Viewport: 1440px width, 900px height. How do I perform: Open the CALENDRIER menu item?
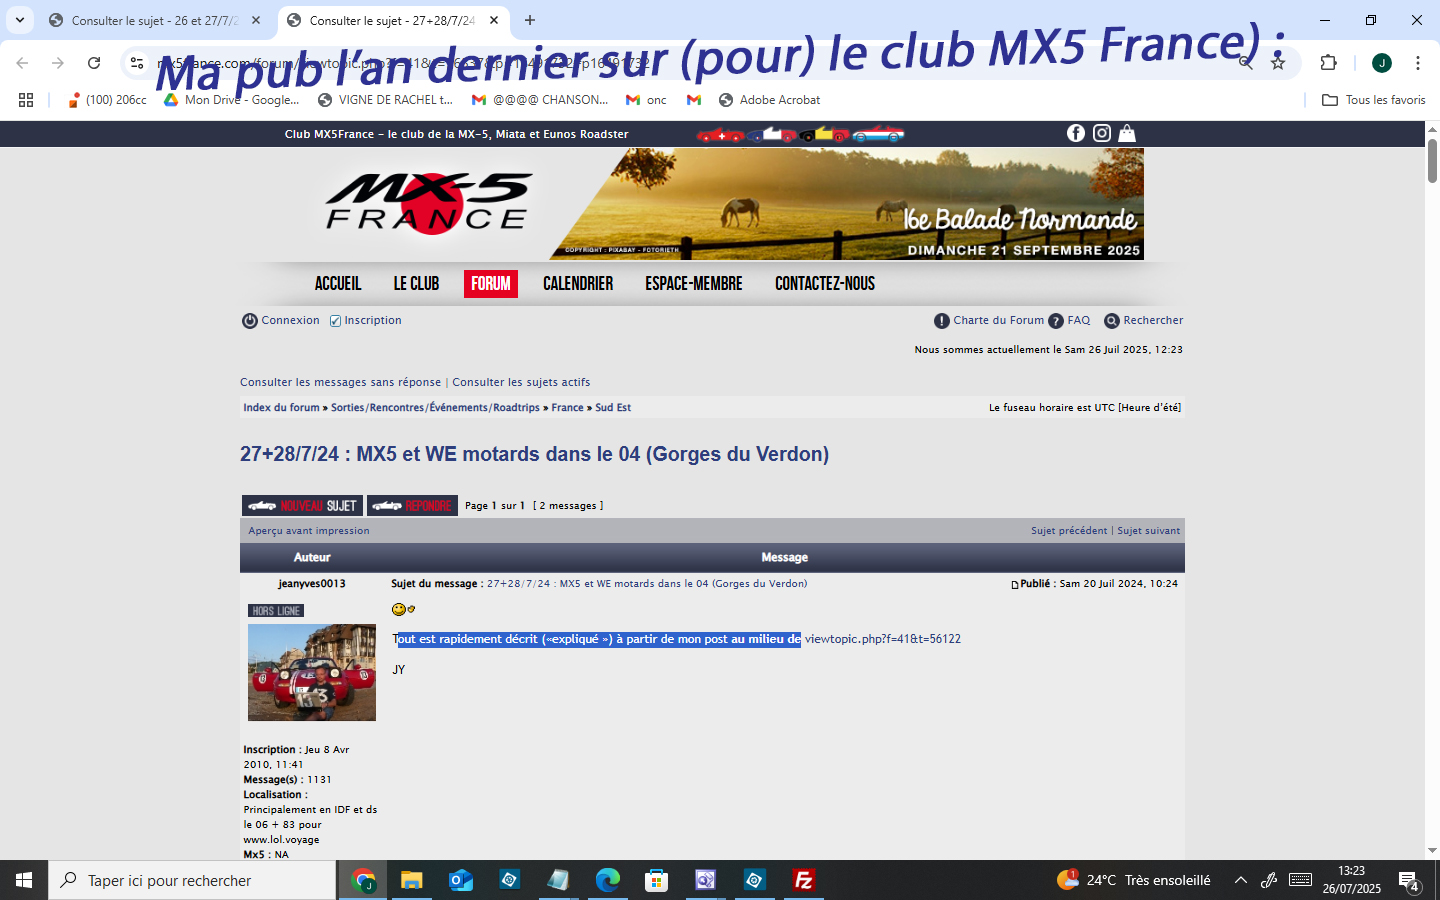578,284
